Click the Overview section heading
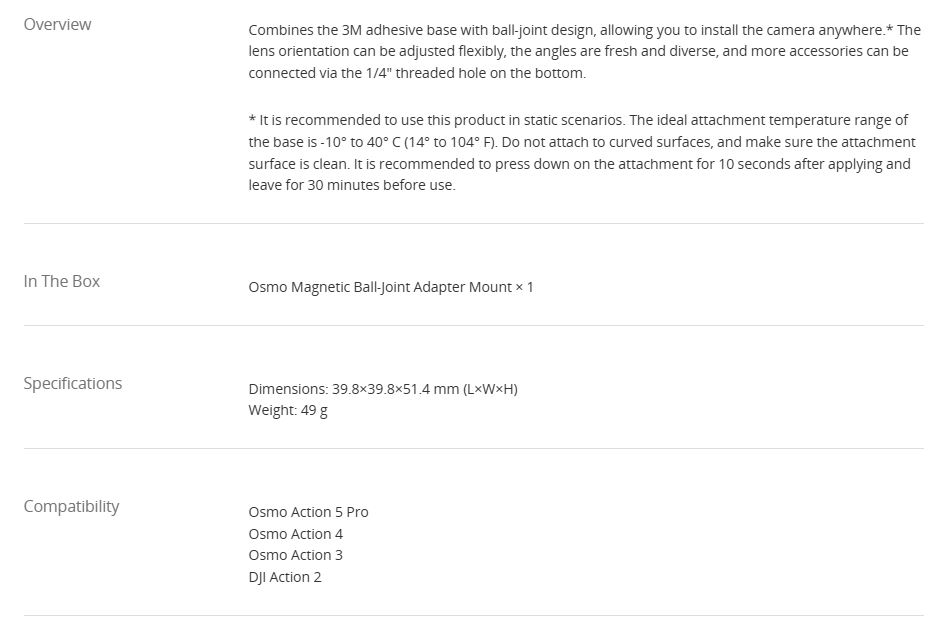943x625 pixels. 57,24
